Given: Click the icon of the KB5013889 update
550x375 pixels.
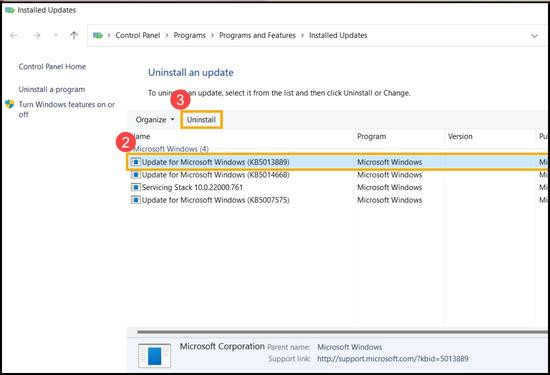Looking at the screenshot, I should [x=135, y=162].
